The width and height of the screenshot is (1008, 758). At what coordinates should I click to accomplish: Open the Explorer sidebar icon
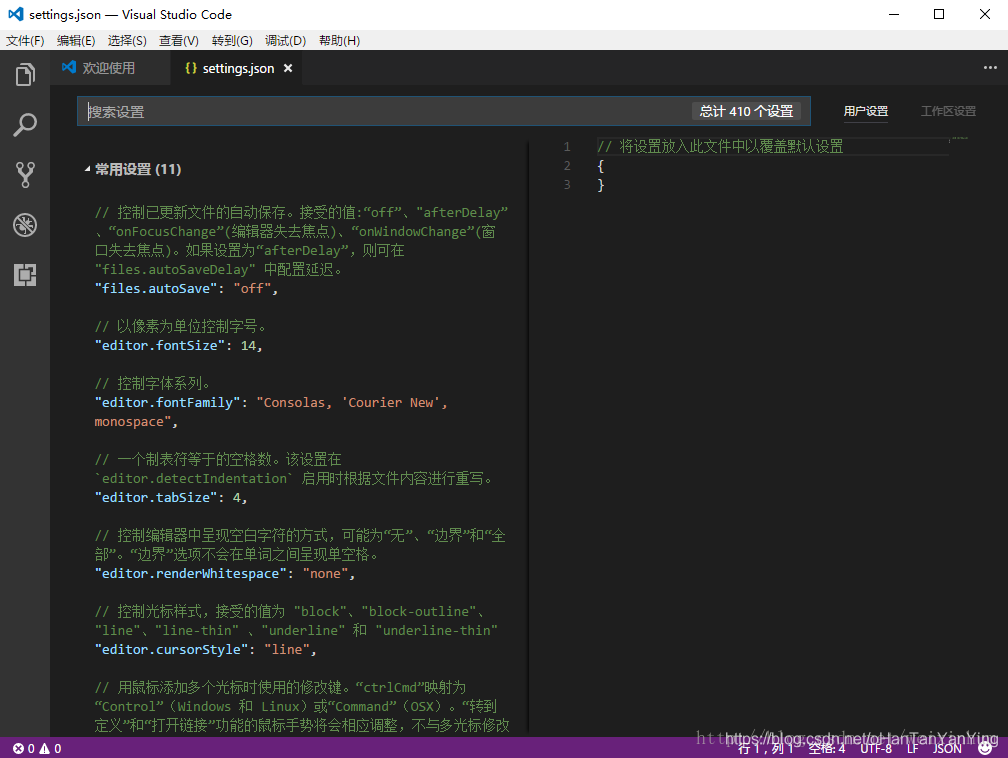[25, 73]
